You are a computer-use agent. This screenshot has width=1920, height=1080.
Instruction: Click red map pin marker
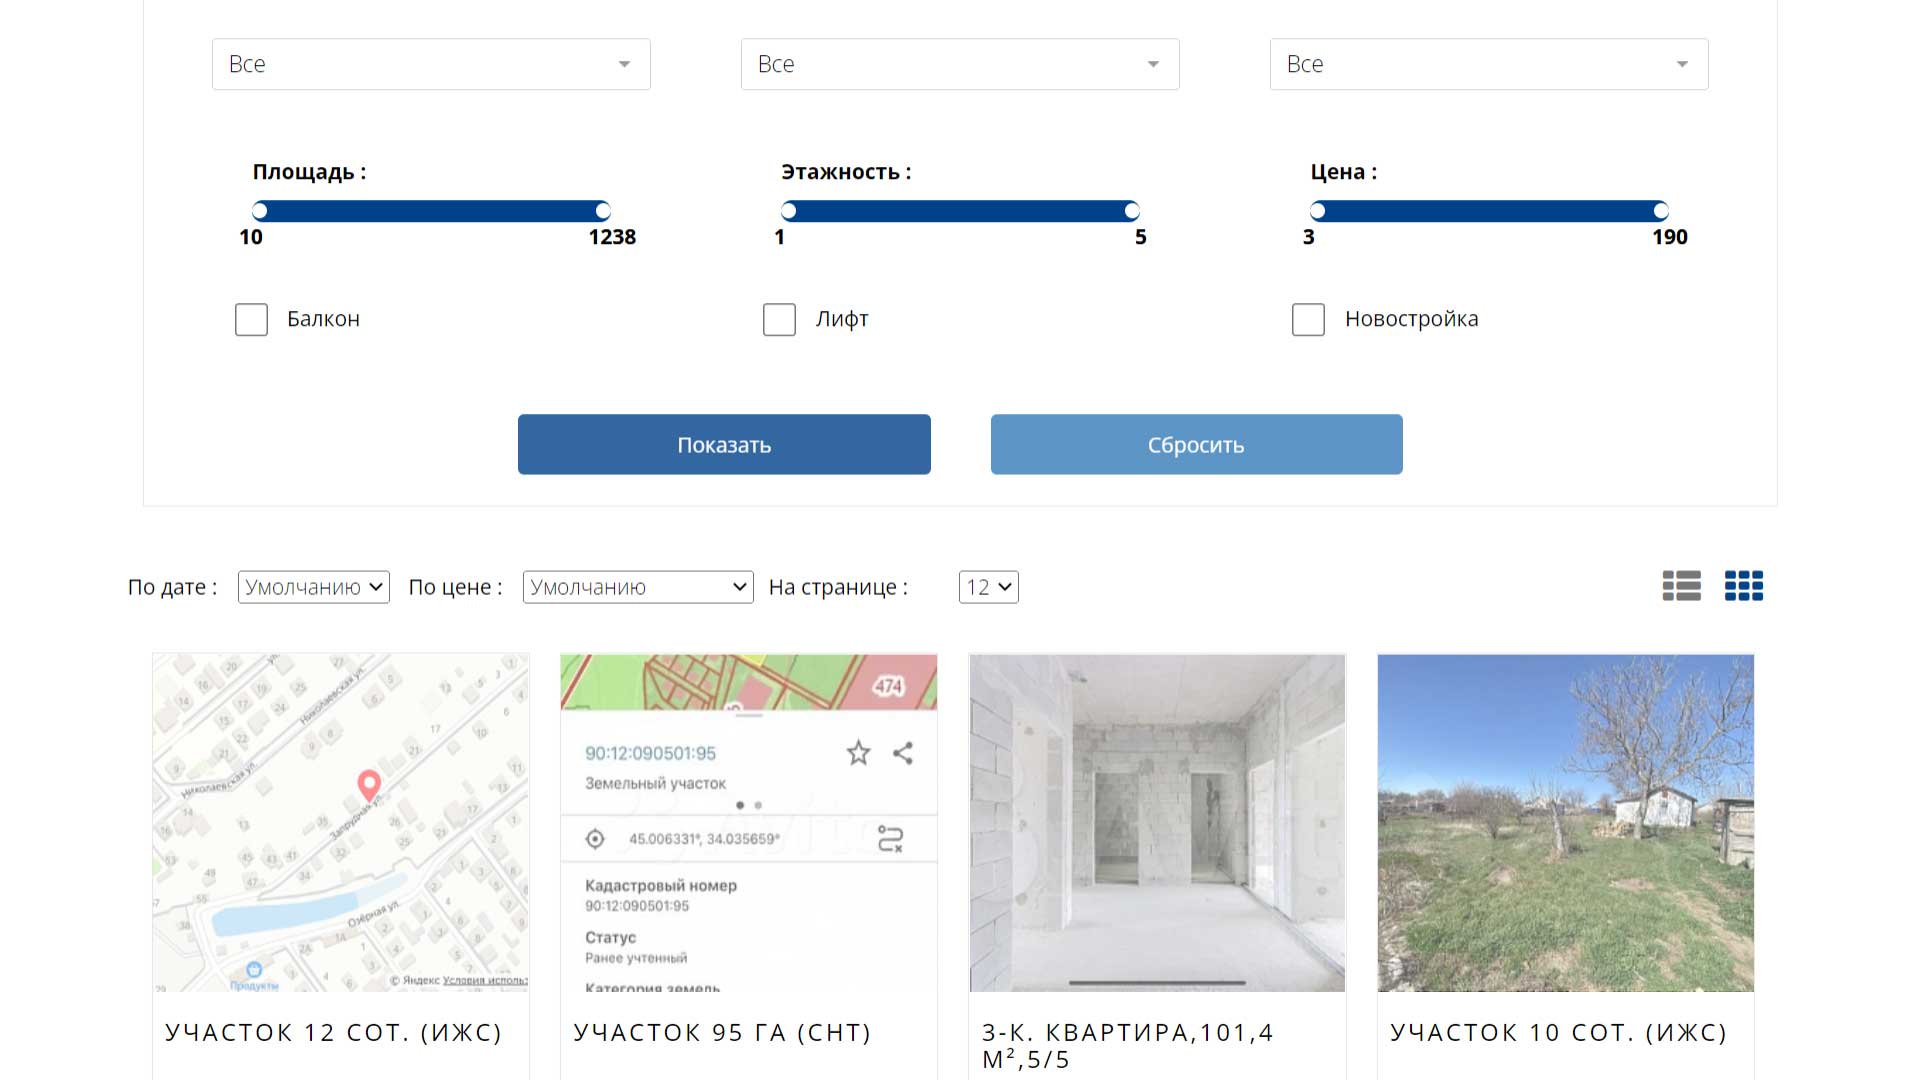tap(369, 786)
